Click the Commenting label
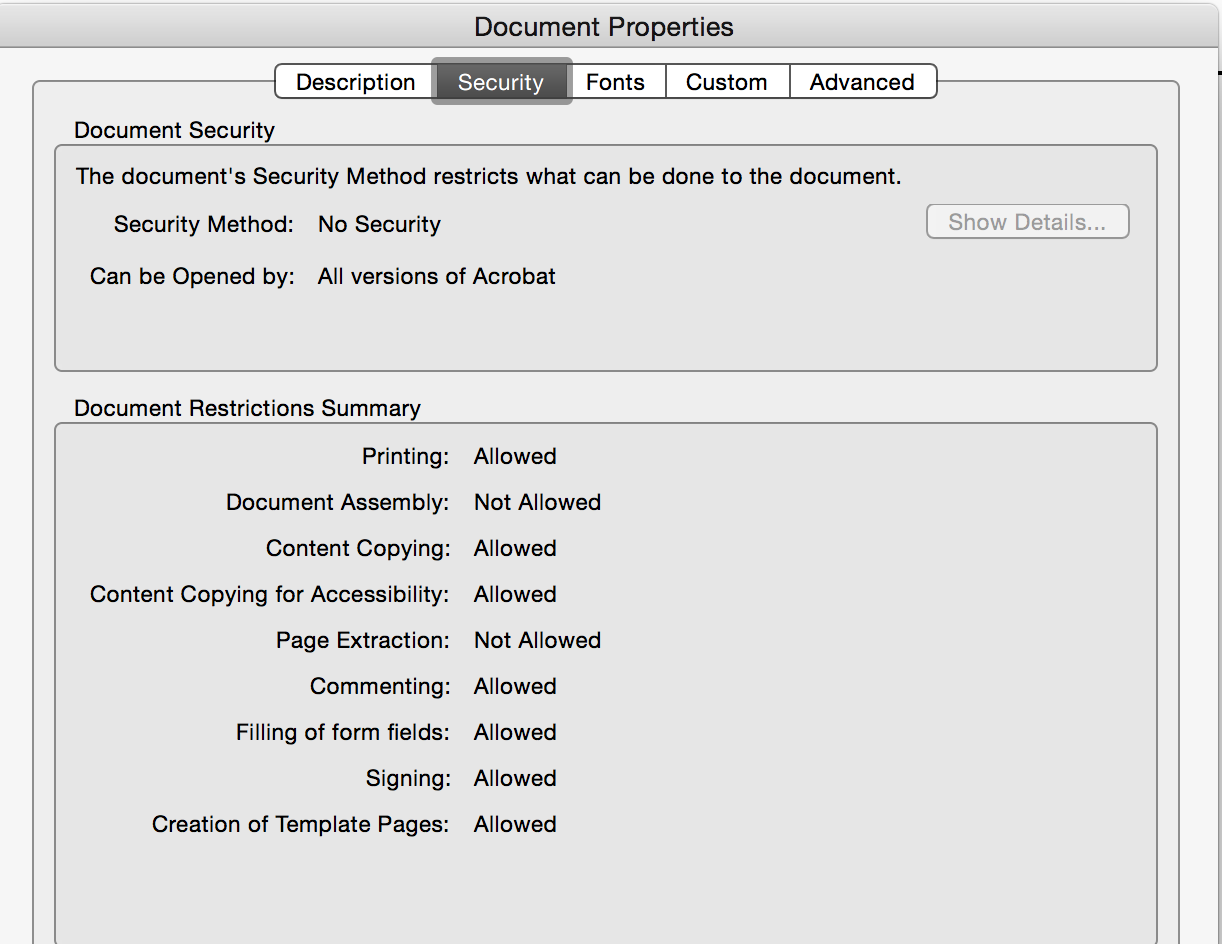The image size is (1222, 944). 380,686
